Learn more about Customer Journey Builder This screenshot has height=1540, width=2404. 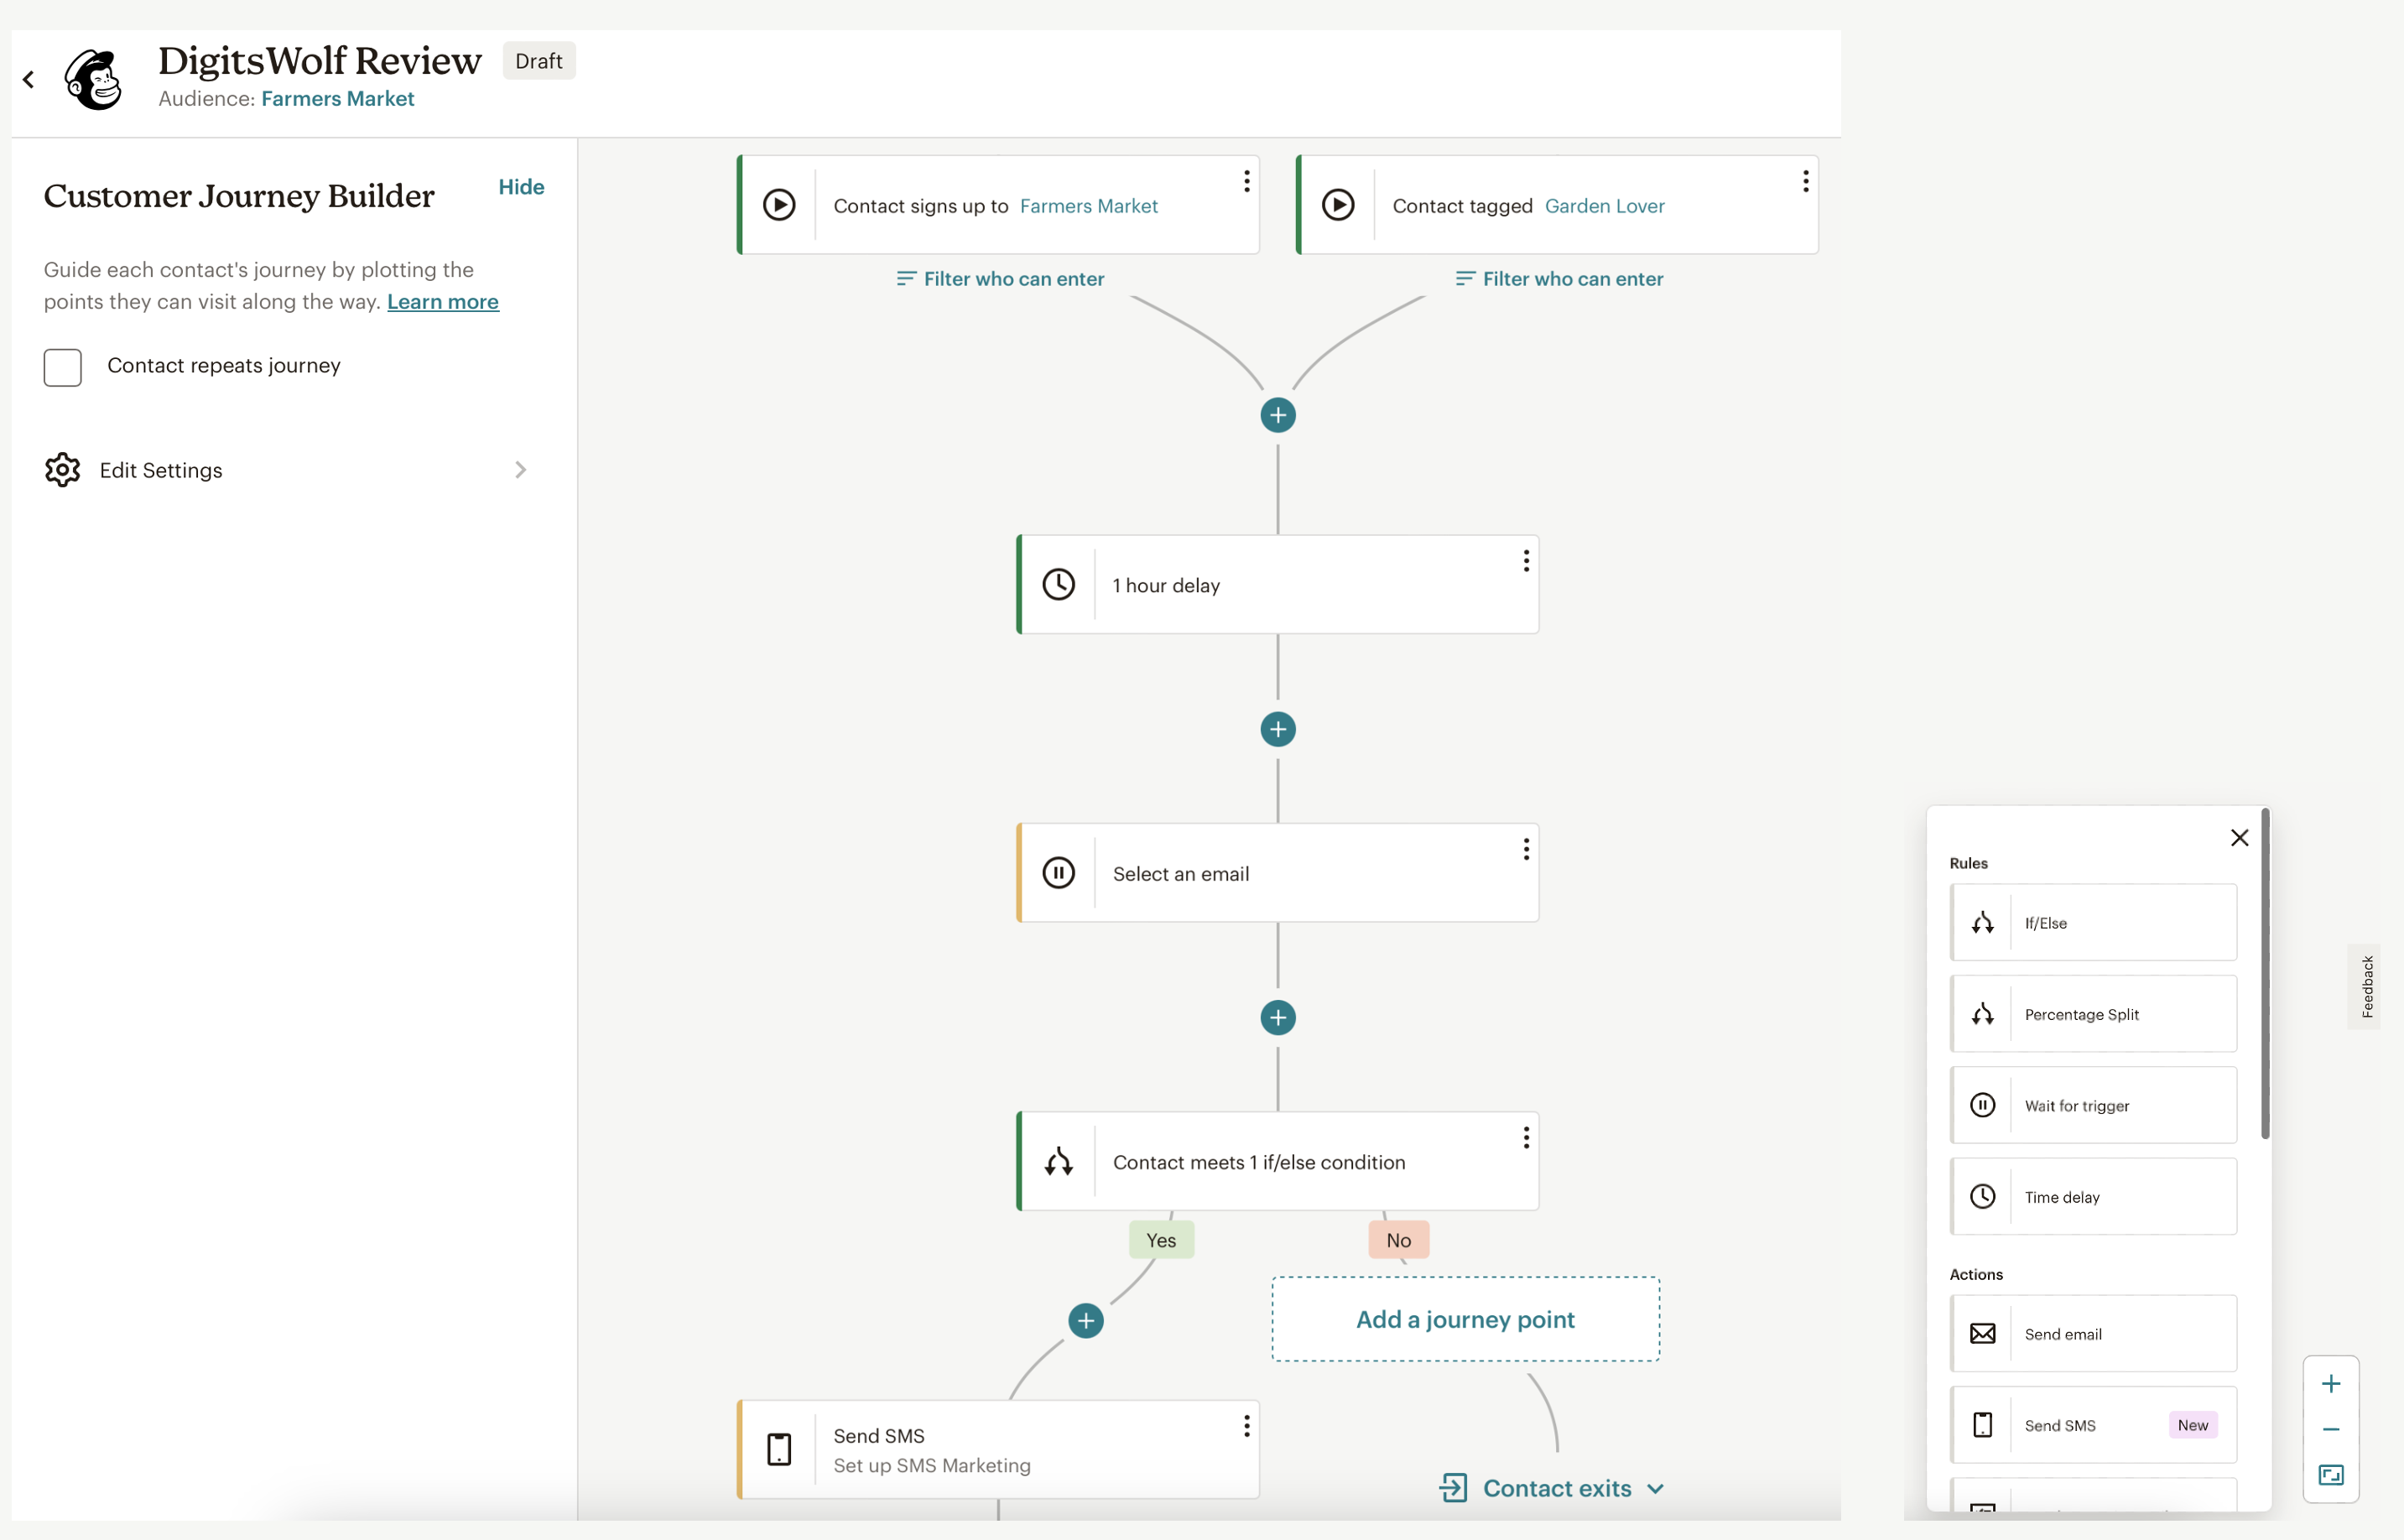441,299
